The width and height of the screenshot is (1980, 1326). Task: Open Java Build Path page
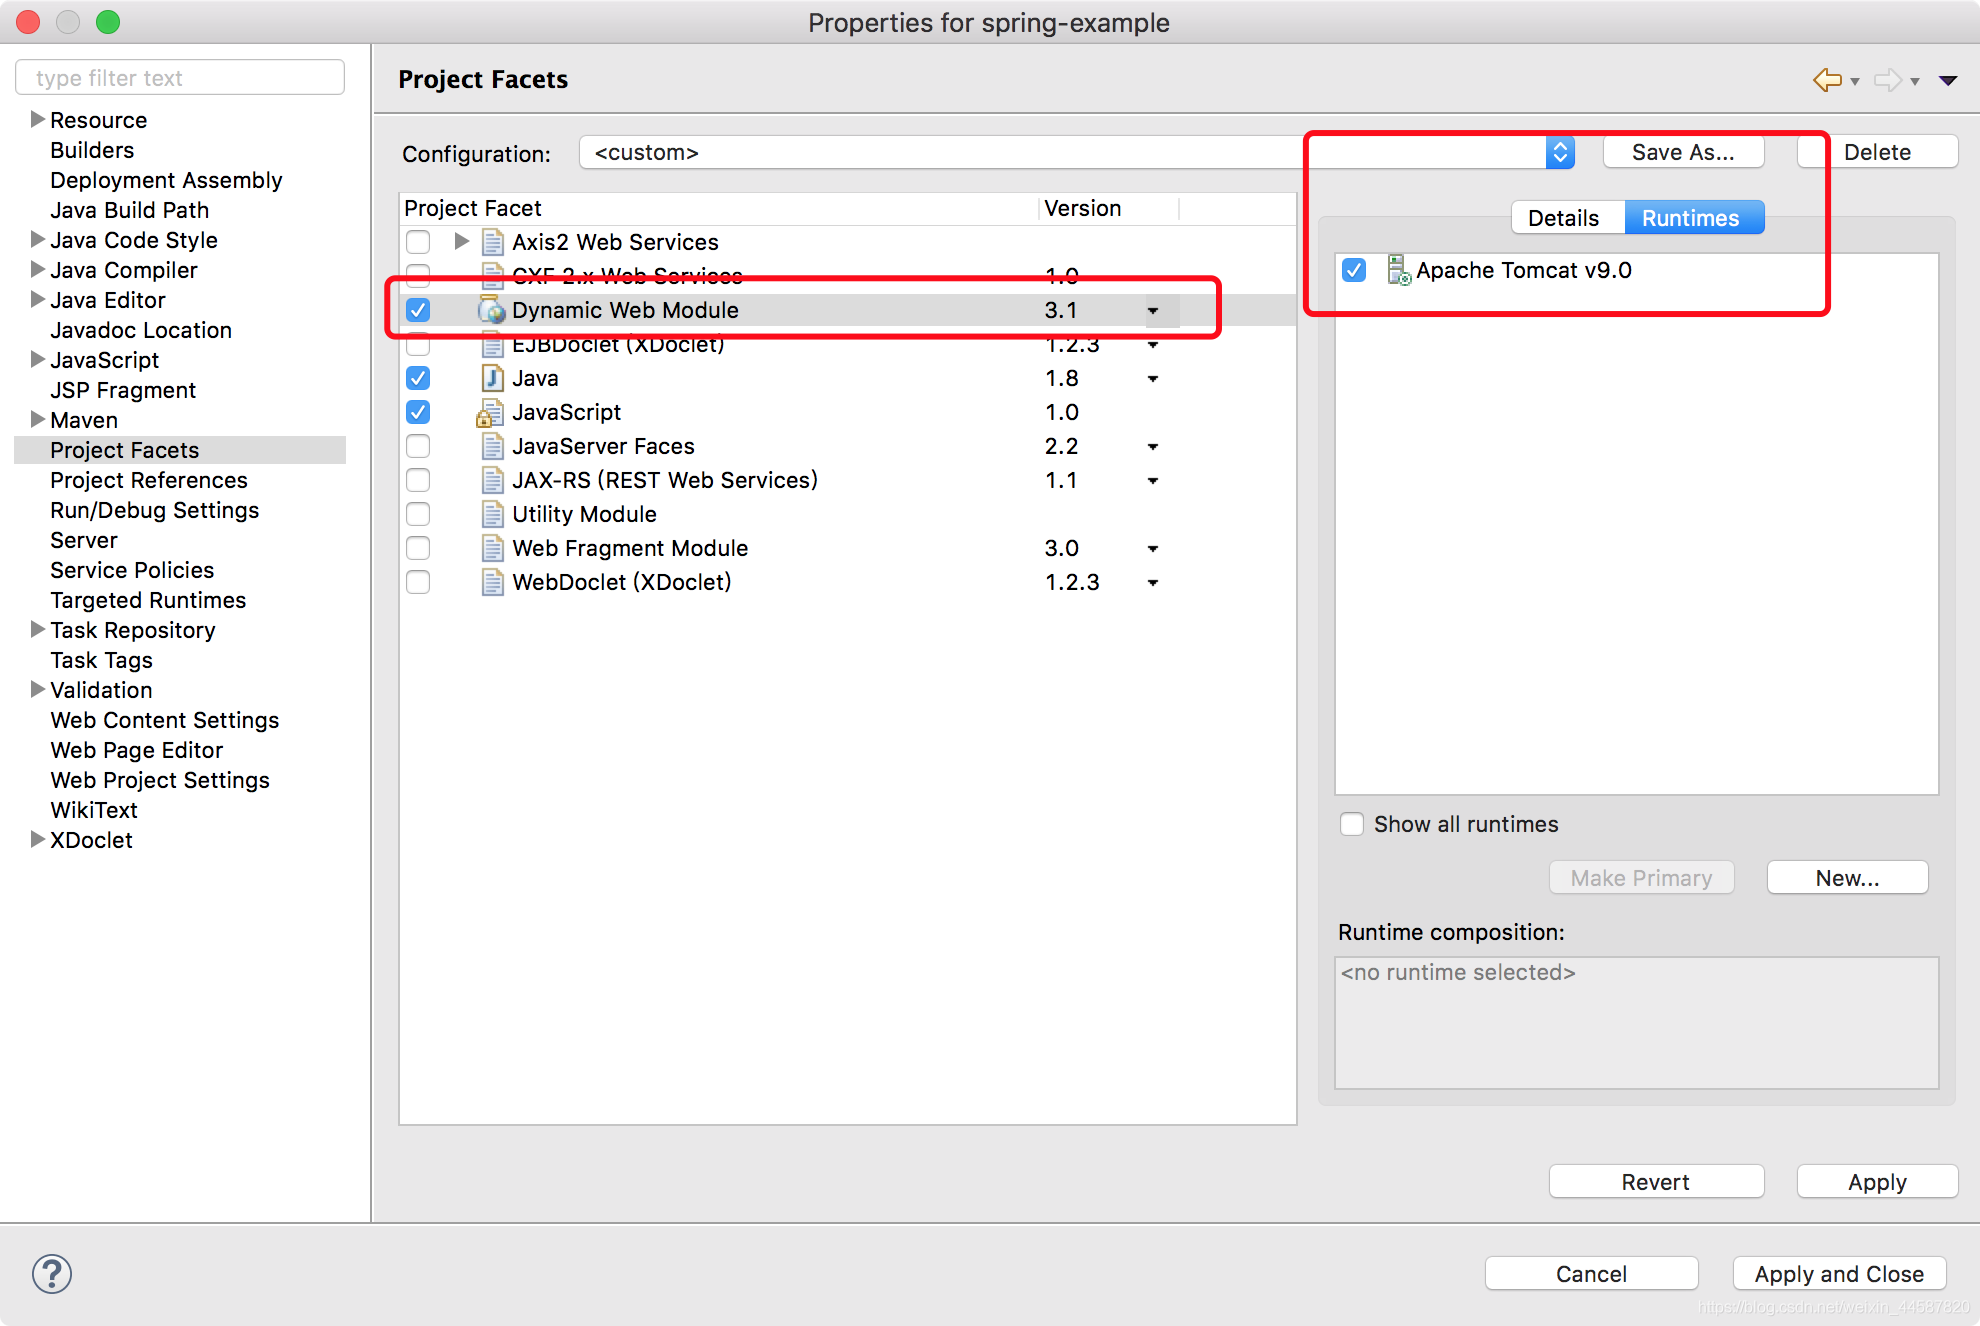[130, 210]
